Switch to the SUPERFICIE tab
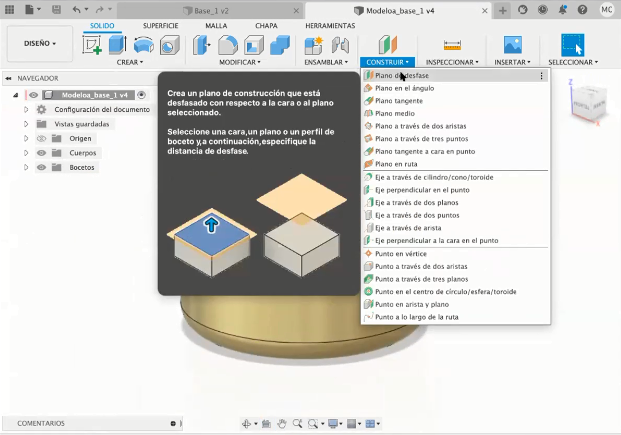This screenshot has width=621, height=435. [160, 26]
